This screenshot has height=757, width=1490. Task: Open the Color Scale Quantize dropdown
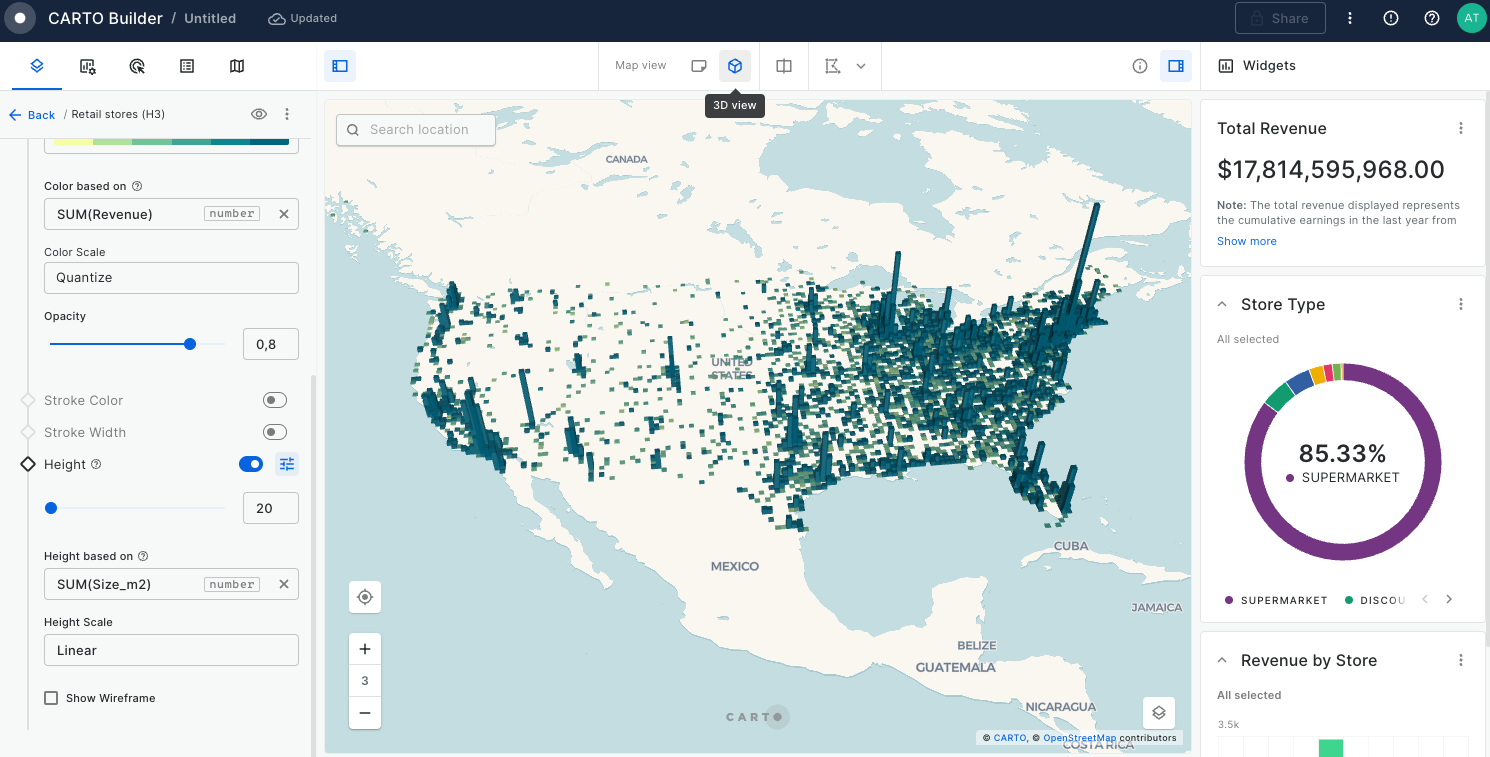pos(171,278)
